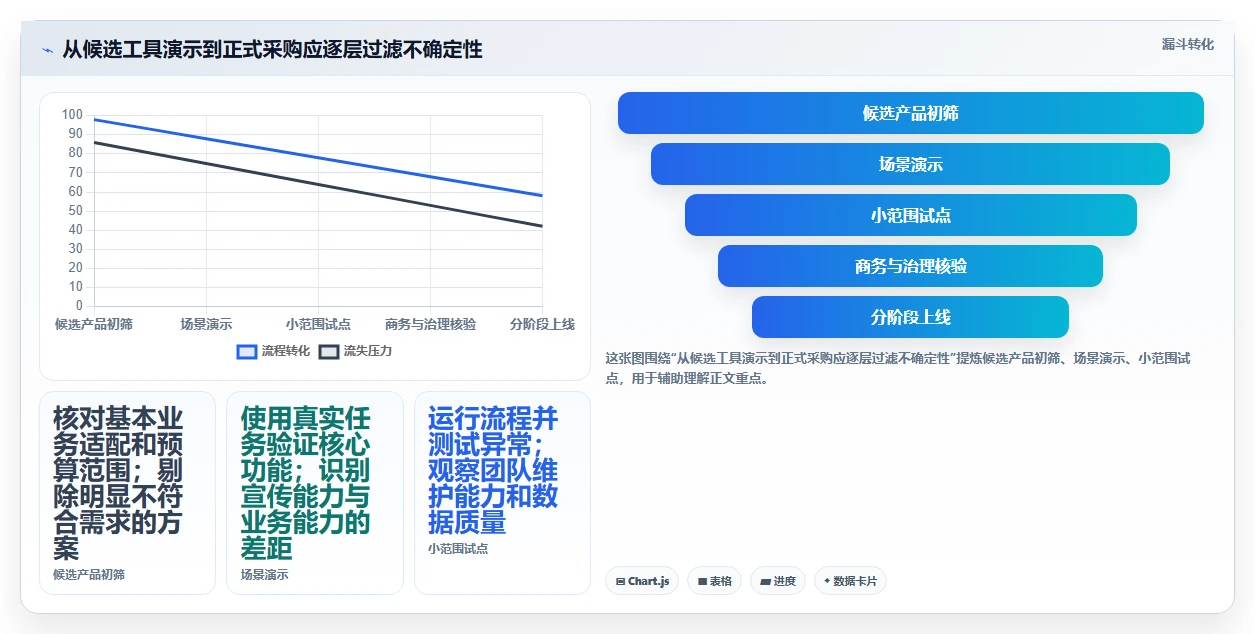Click the sparkle icon in 数据卡片 chip
This screenshot has width=1255, height=634.
click(828, 581)
